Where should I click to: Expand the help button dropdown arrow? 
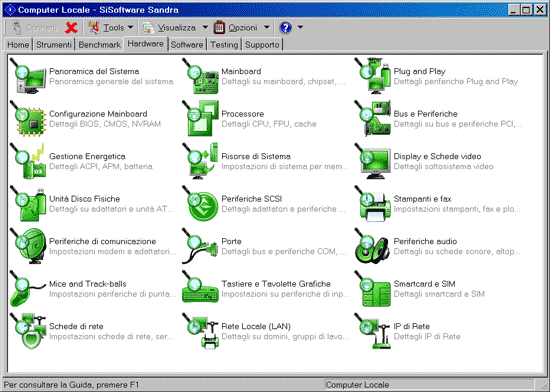click(300, 27)
